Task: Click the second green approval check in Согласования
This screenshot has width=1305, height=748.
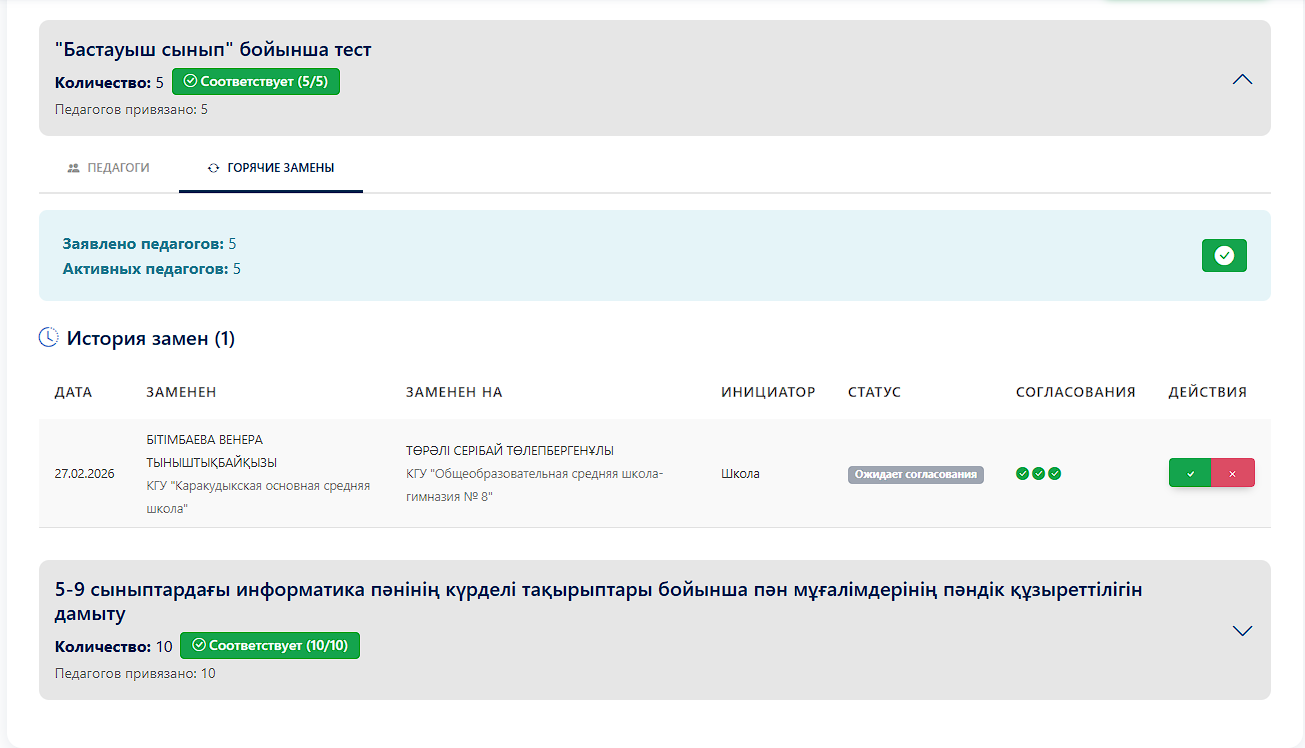Action: click(1039, 473)
